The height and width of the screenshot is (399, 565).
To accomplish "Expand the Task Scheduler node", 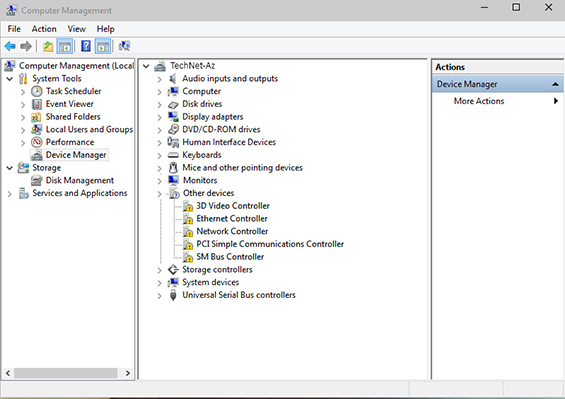I will pyautogui.click(x=23, y=92).
